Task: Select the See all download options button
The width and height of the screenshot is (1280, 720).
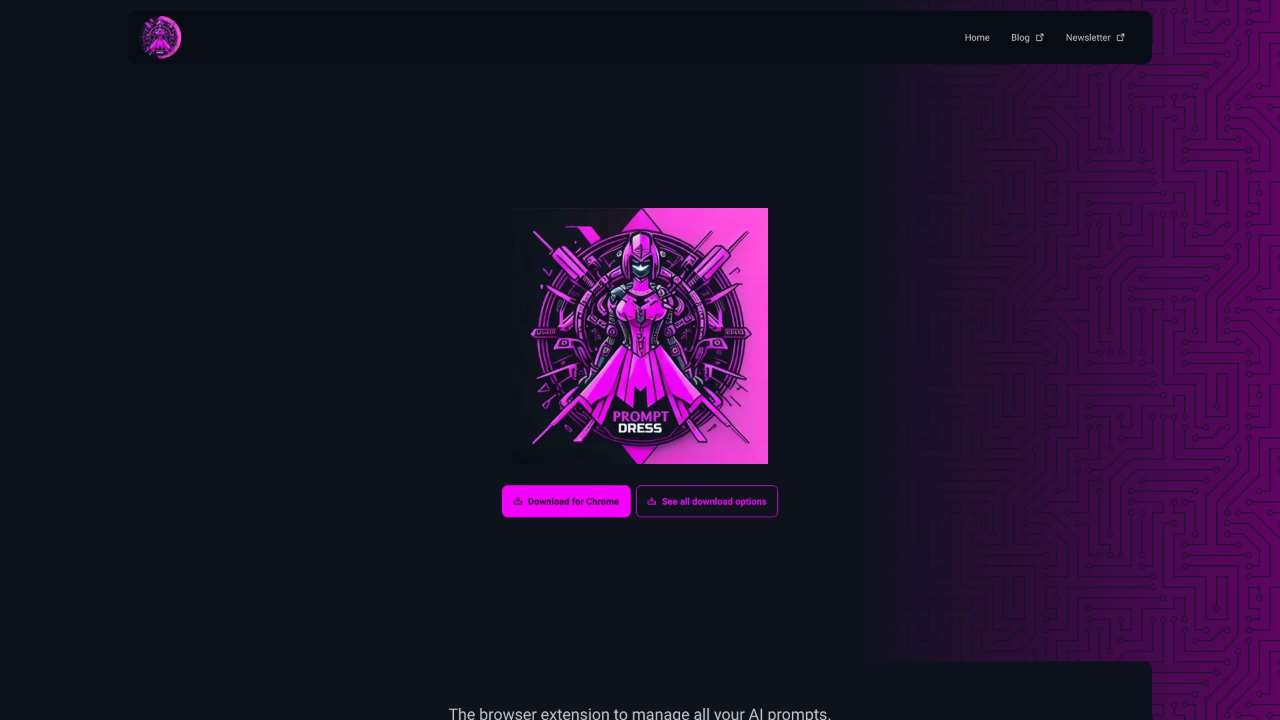Action: (x=707, y=501)
